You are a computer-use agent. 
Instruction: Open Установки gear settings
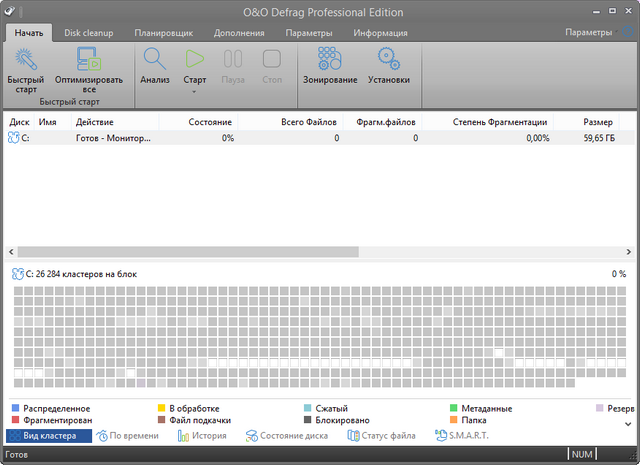coord(388,59)
